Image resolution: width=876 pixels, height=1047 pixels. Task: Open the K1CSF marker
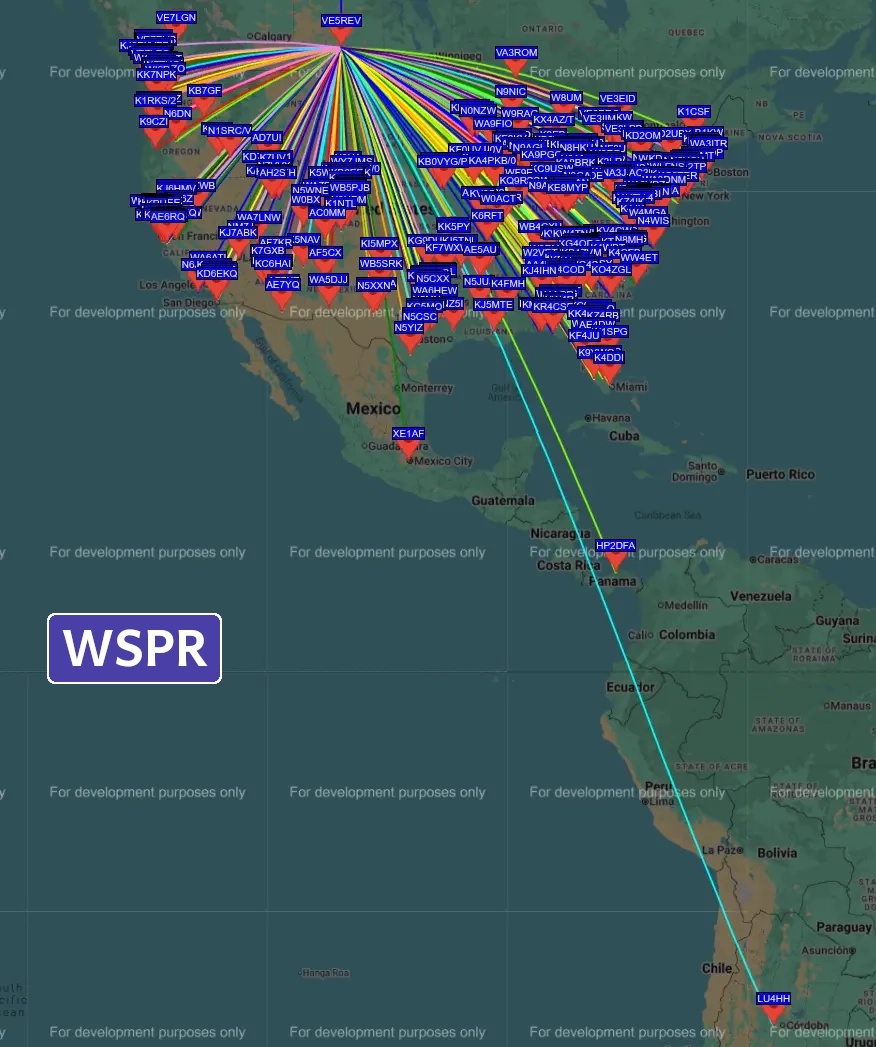(x=693, y=126)
